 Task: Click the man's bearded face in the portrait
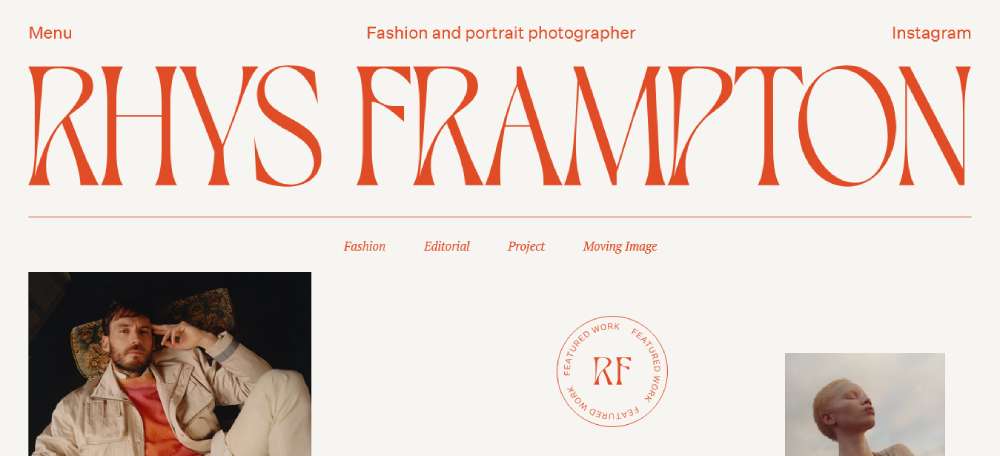click(129, 341)
